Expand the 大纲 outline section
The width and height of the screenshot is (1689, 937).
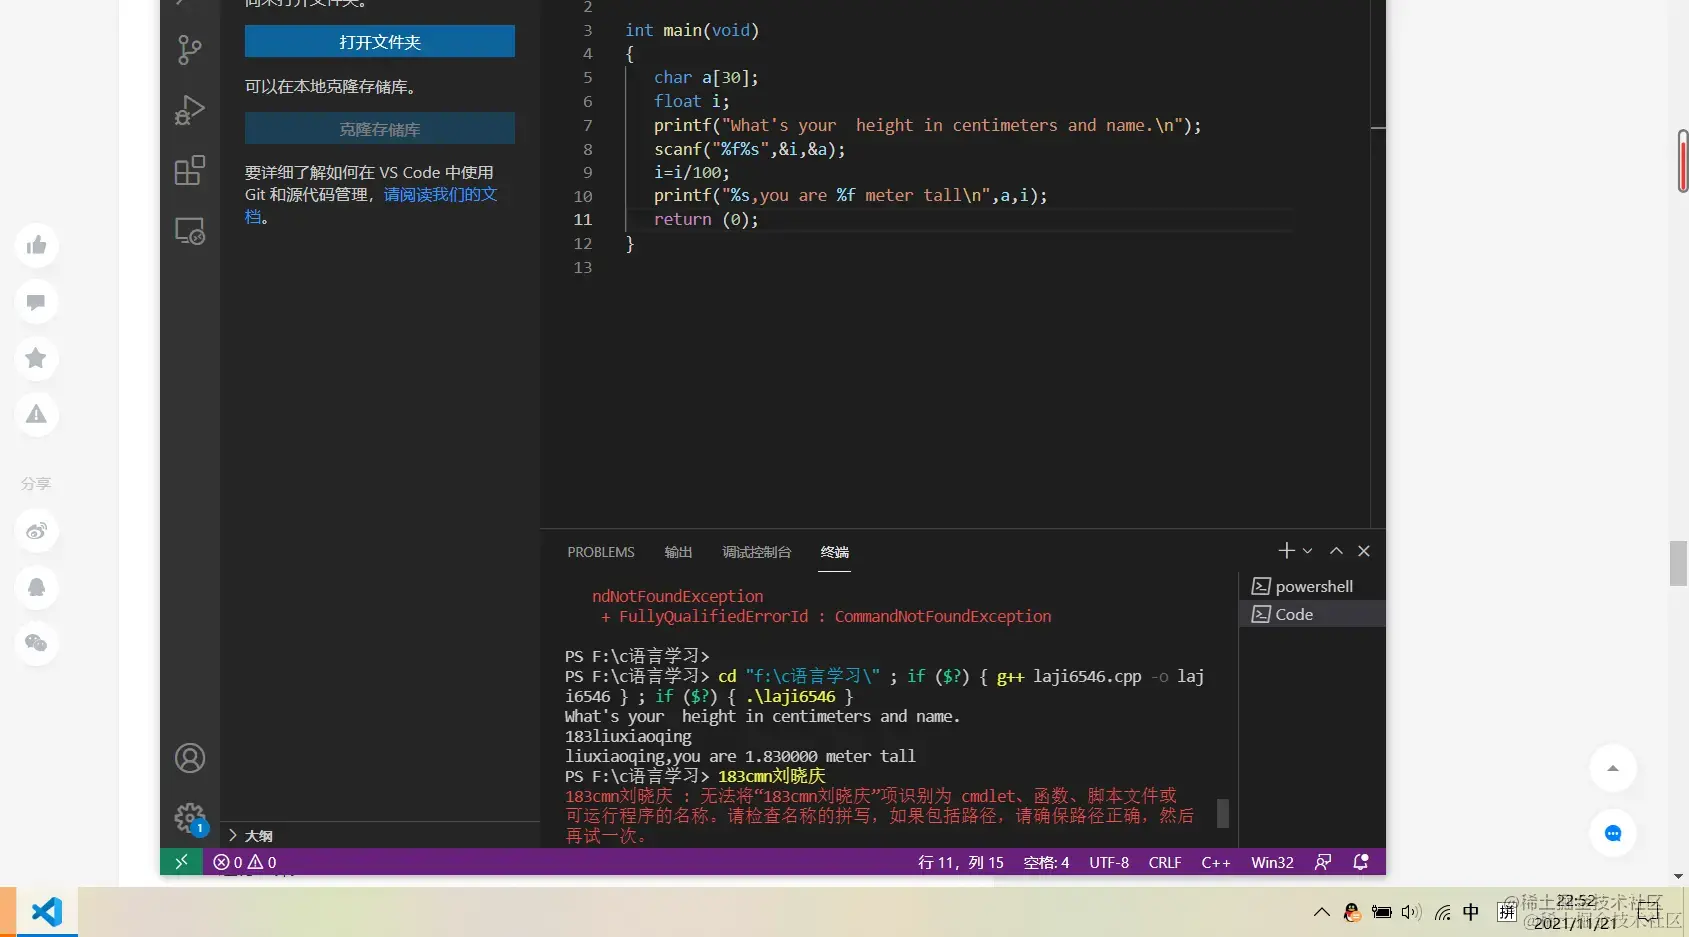pos(250,836)
